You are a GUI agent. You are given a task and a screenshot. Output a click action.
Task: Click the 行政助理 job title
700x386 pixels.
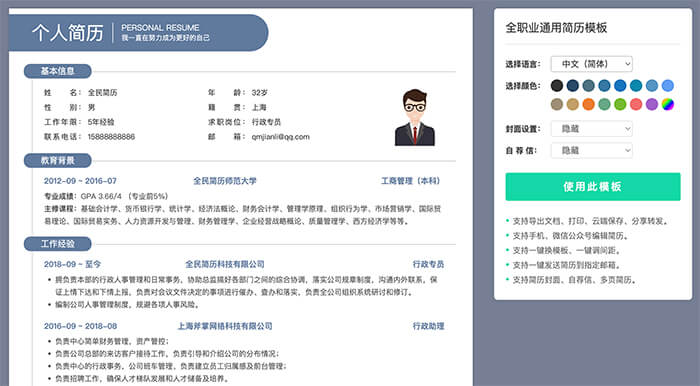428,326
